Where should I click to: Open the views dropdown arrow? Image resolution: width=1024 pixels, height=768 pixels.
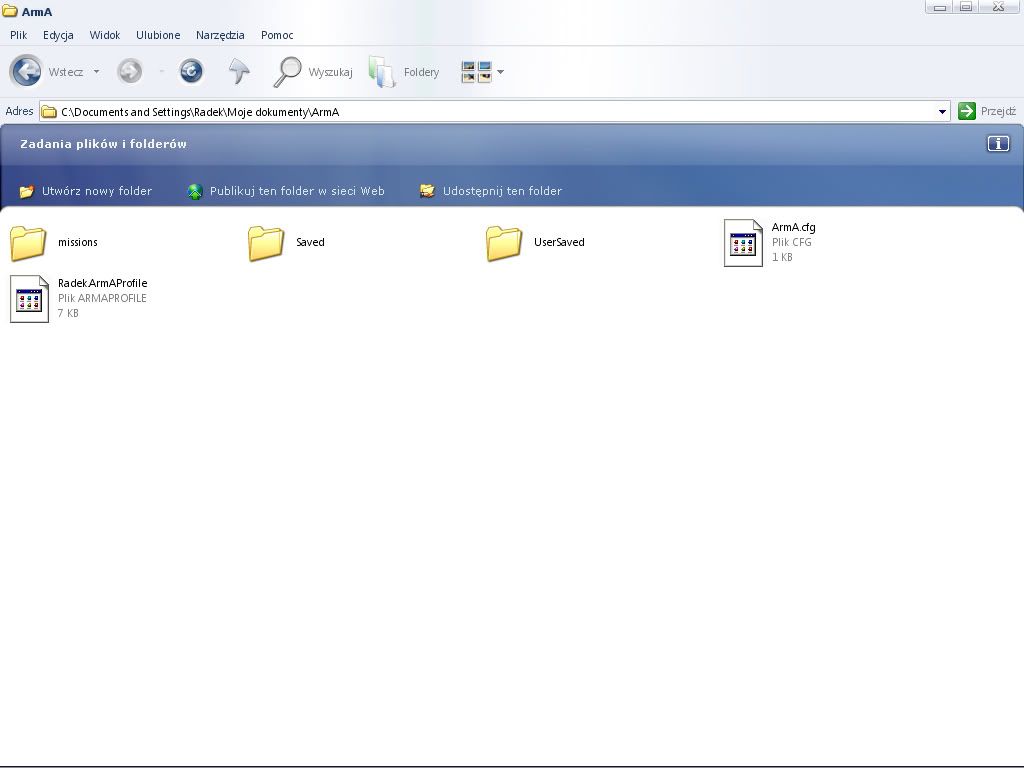tap(500, 72)
